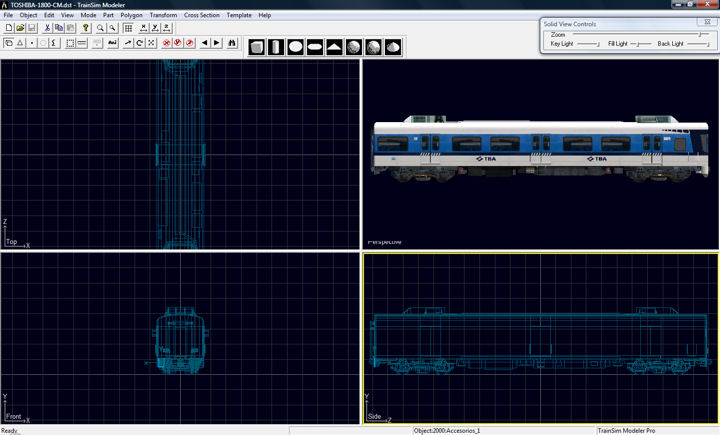Open the Polygon menu
Viewport: 720px width, 435px height.
point(131,16)
